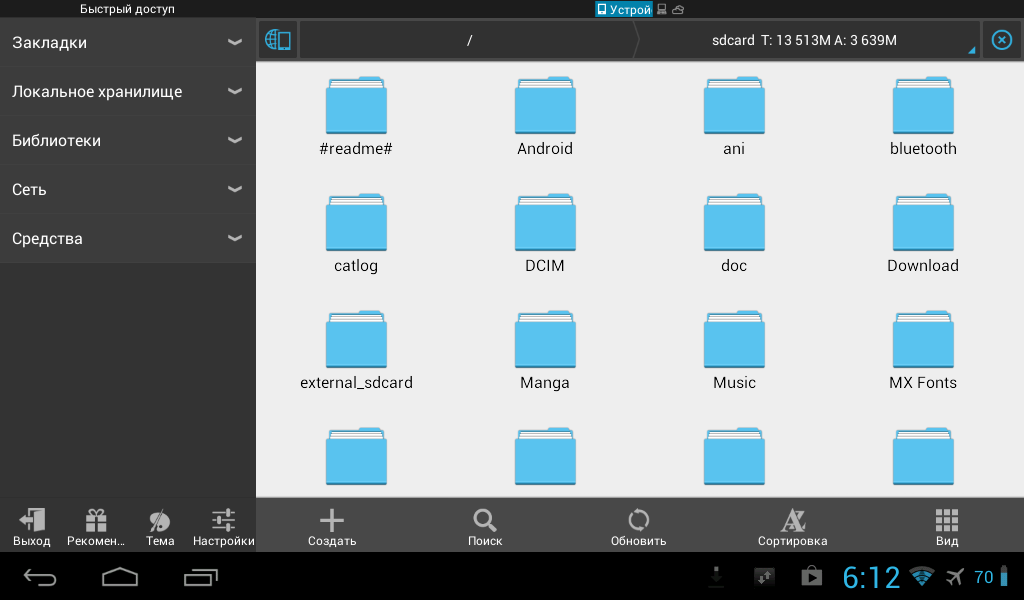The height and width of the screenshot is (600, 1024).
Task: Open the Android folder
Action: click(x=545, y=116)
